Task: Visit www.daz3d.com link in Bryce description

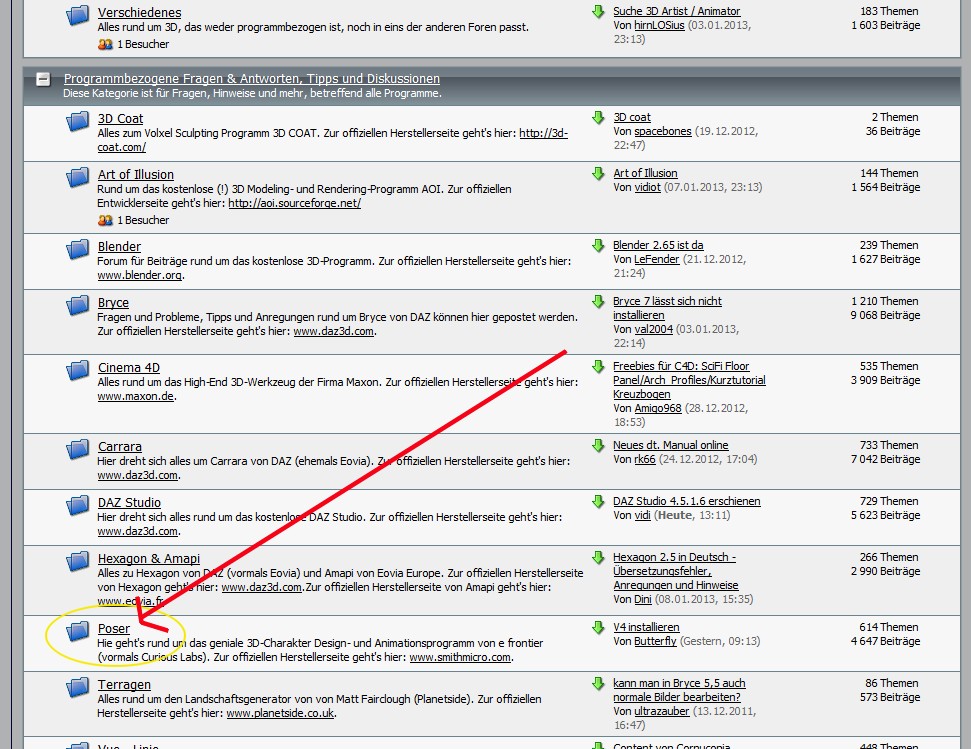Action: point(333,331)
